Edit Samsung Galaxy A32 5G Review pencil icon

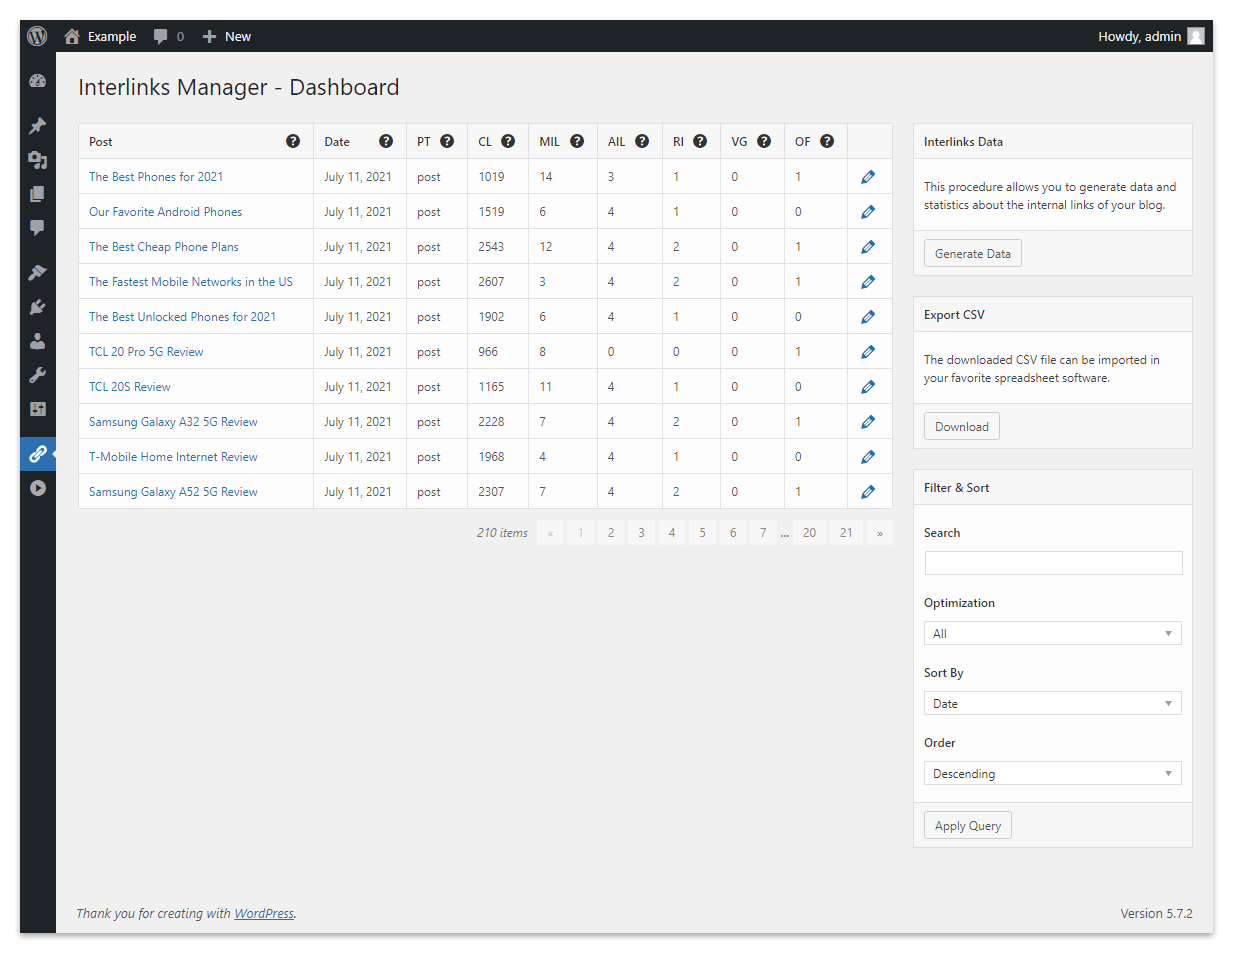click(868, 422)
